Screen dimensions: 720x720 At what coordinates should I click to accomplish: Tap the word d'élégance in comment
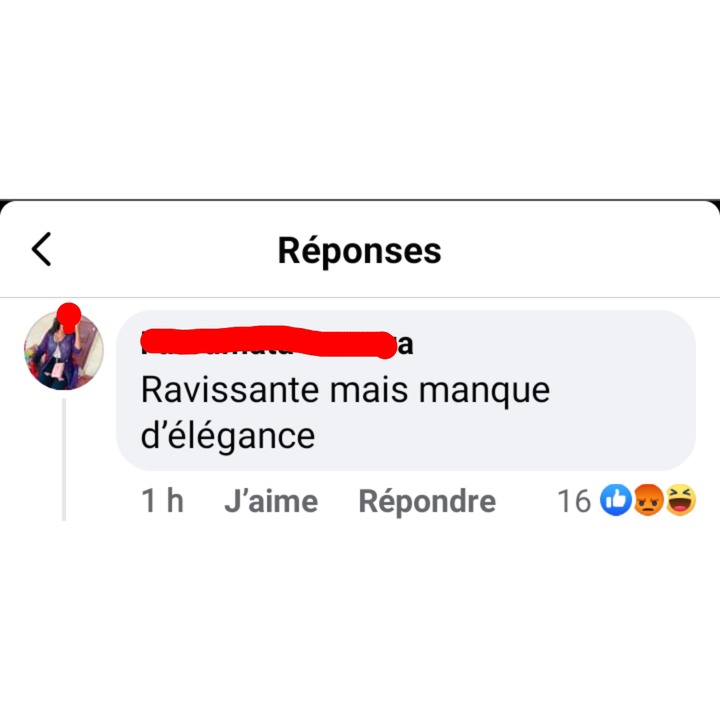(228, 436)
